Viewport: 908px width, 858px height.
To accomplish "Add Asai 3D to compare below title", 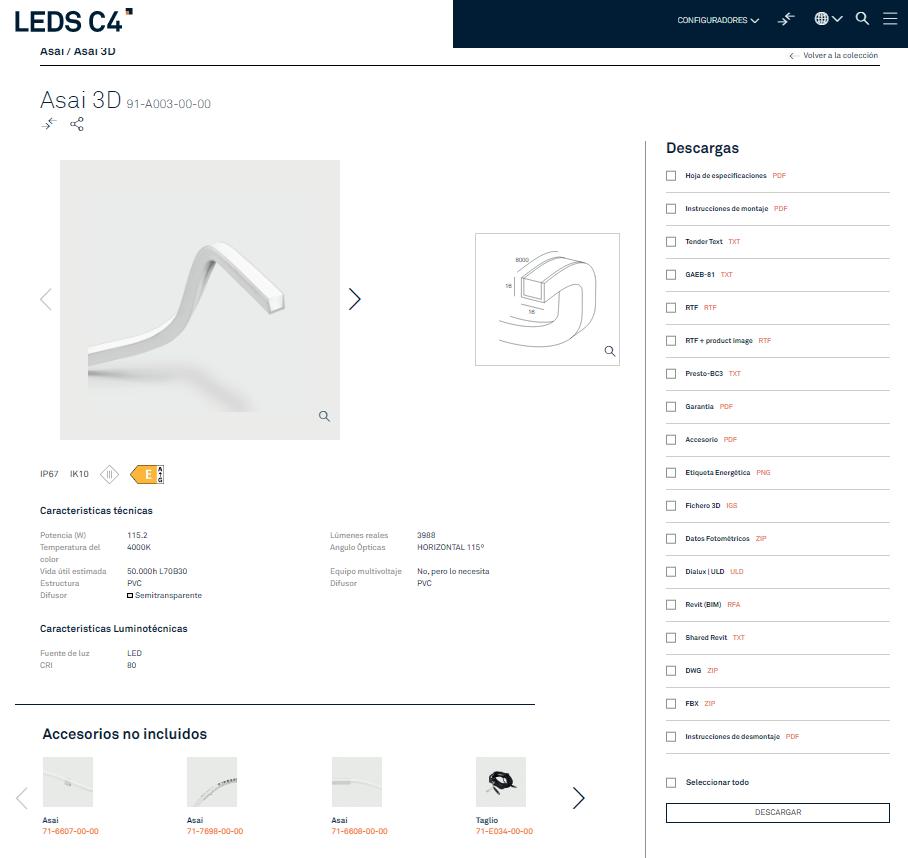I will click(x=49, y=124).
